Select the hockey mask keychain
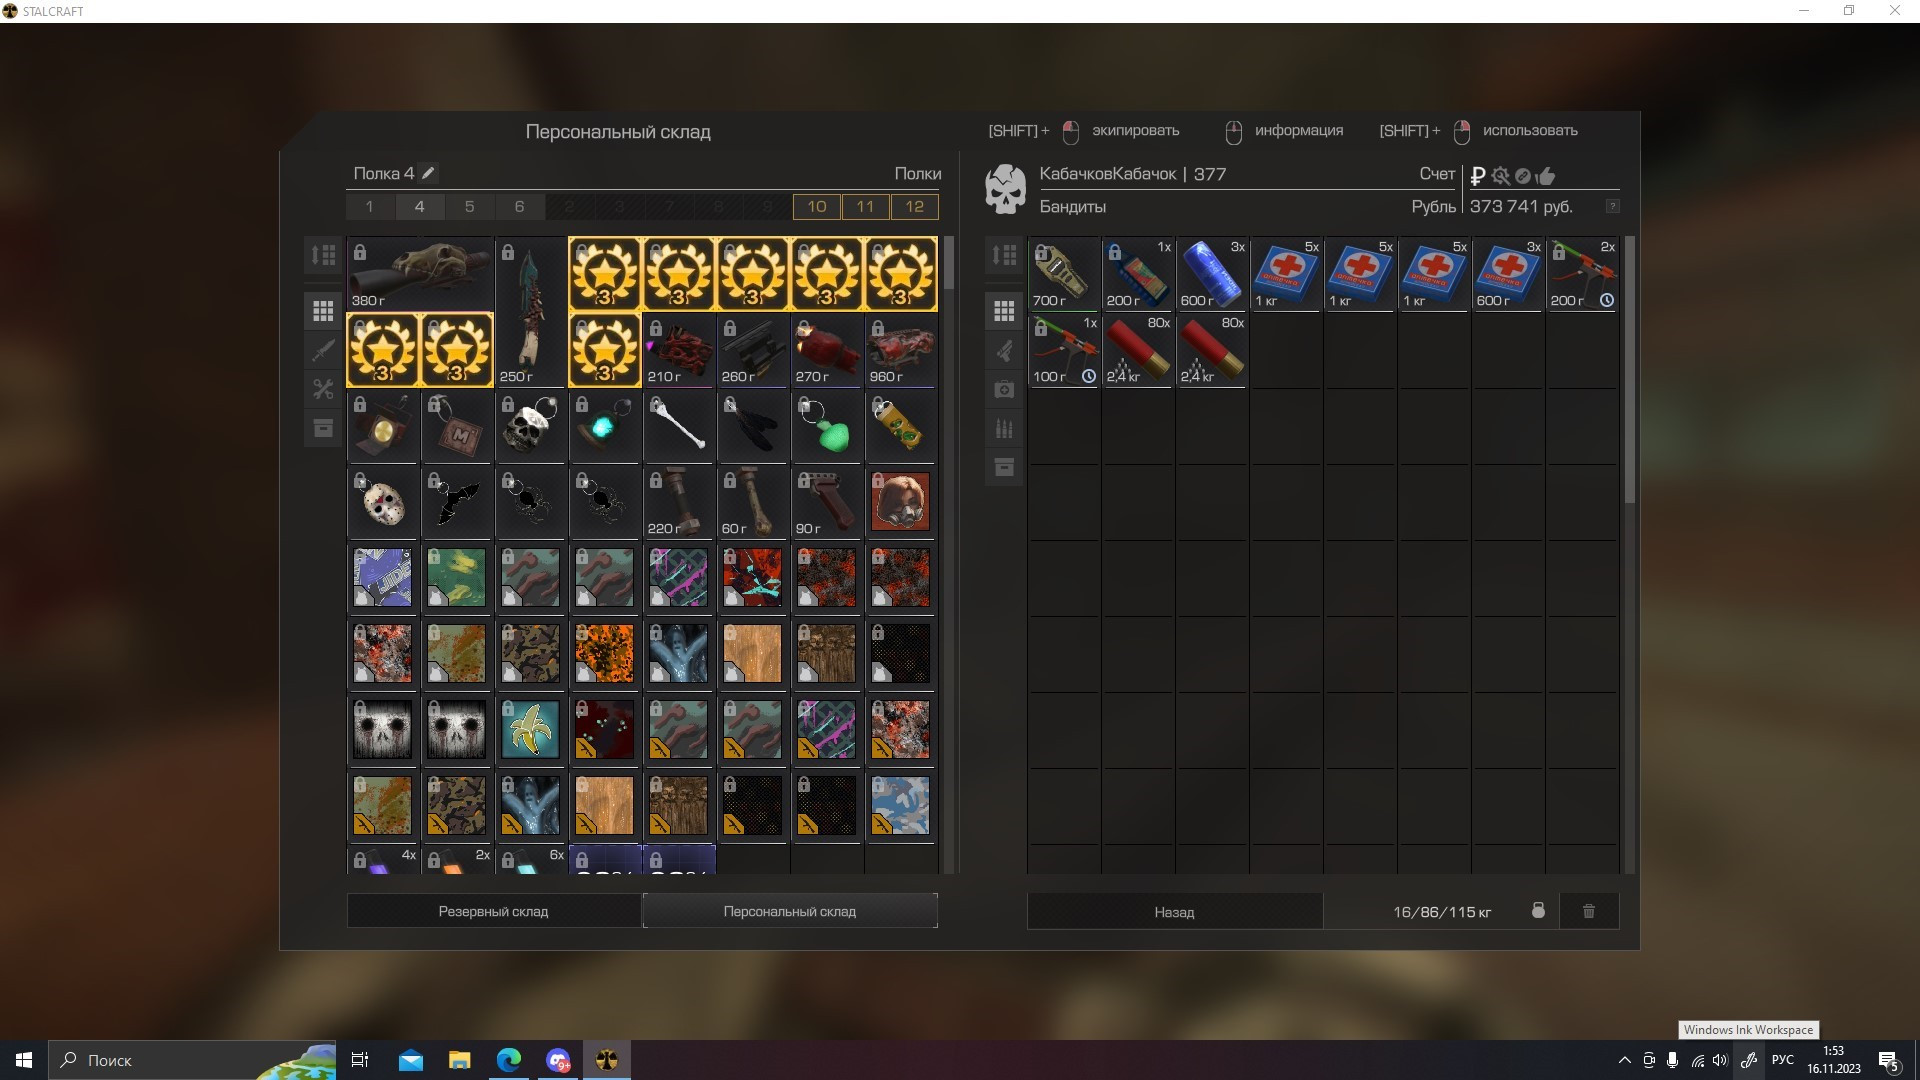Viewport: 1920px width, 1080px height. pos(383,502)
